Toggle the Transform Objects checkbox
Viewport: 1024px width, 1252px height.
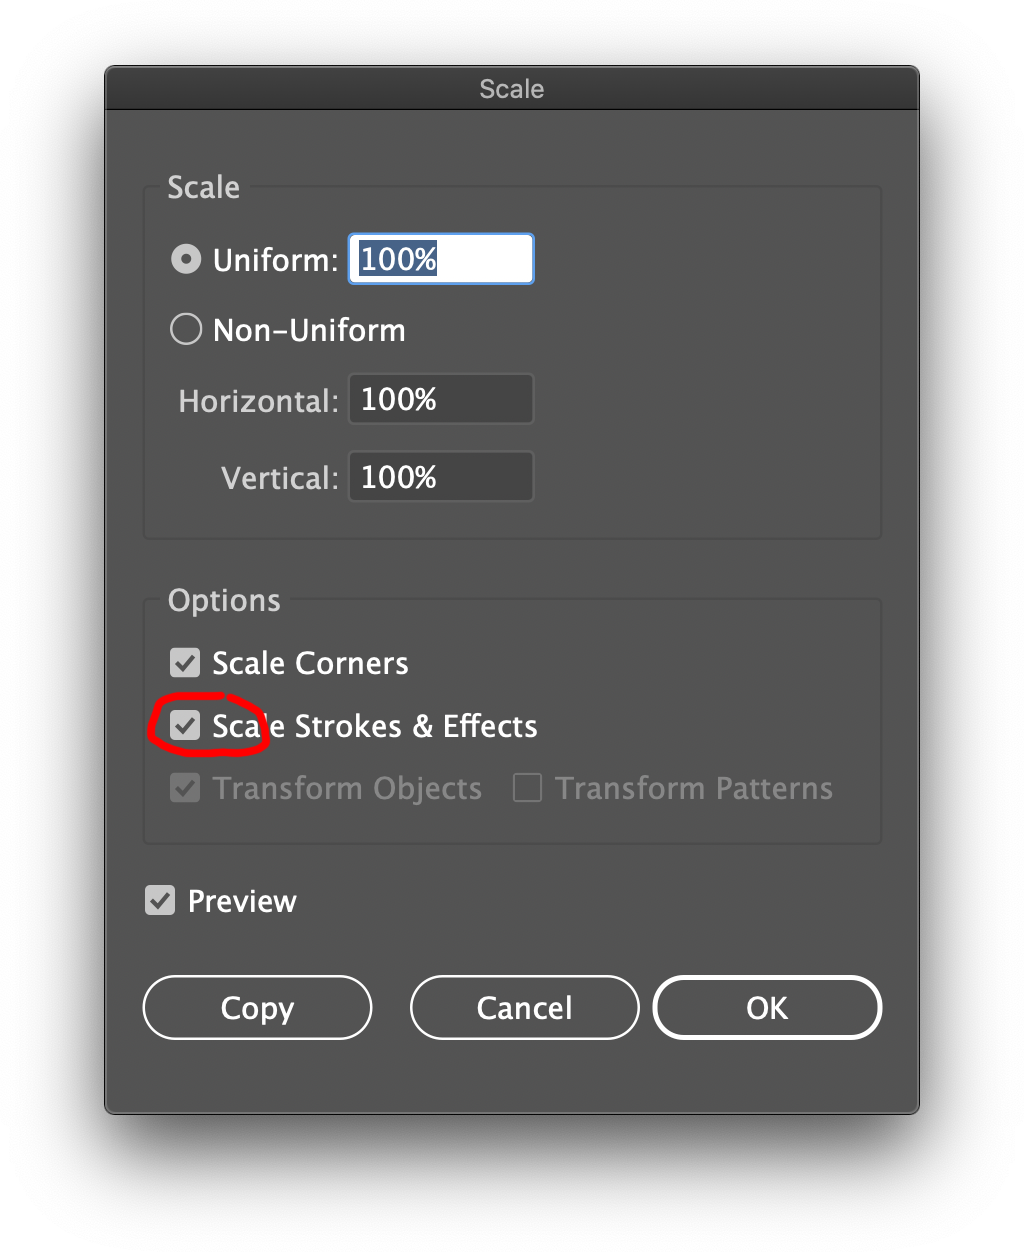click(x=184, y=787)
